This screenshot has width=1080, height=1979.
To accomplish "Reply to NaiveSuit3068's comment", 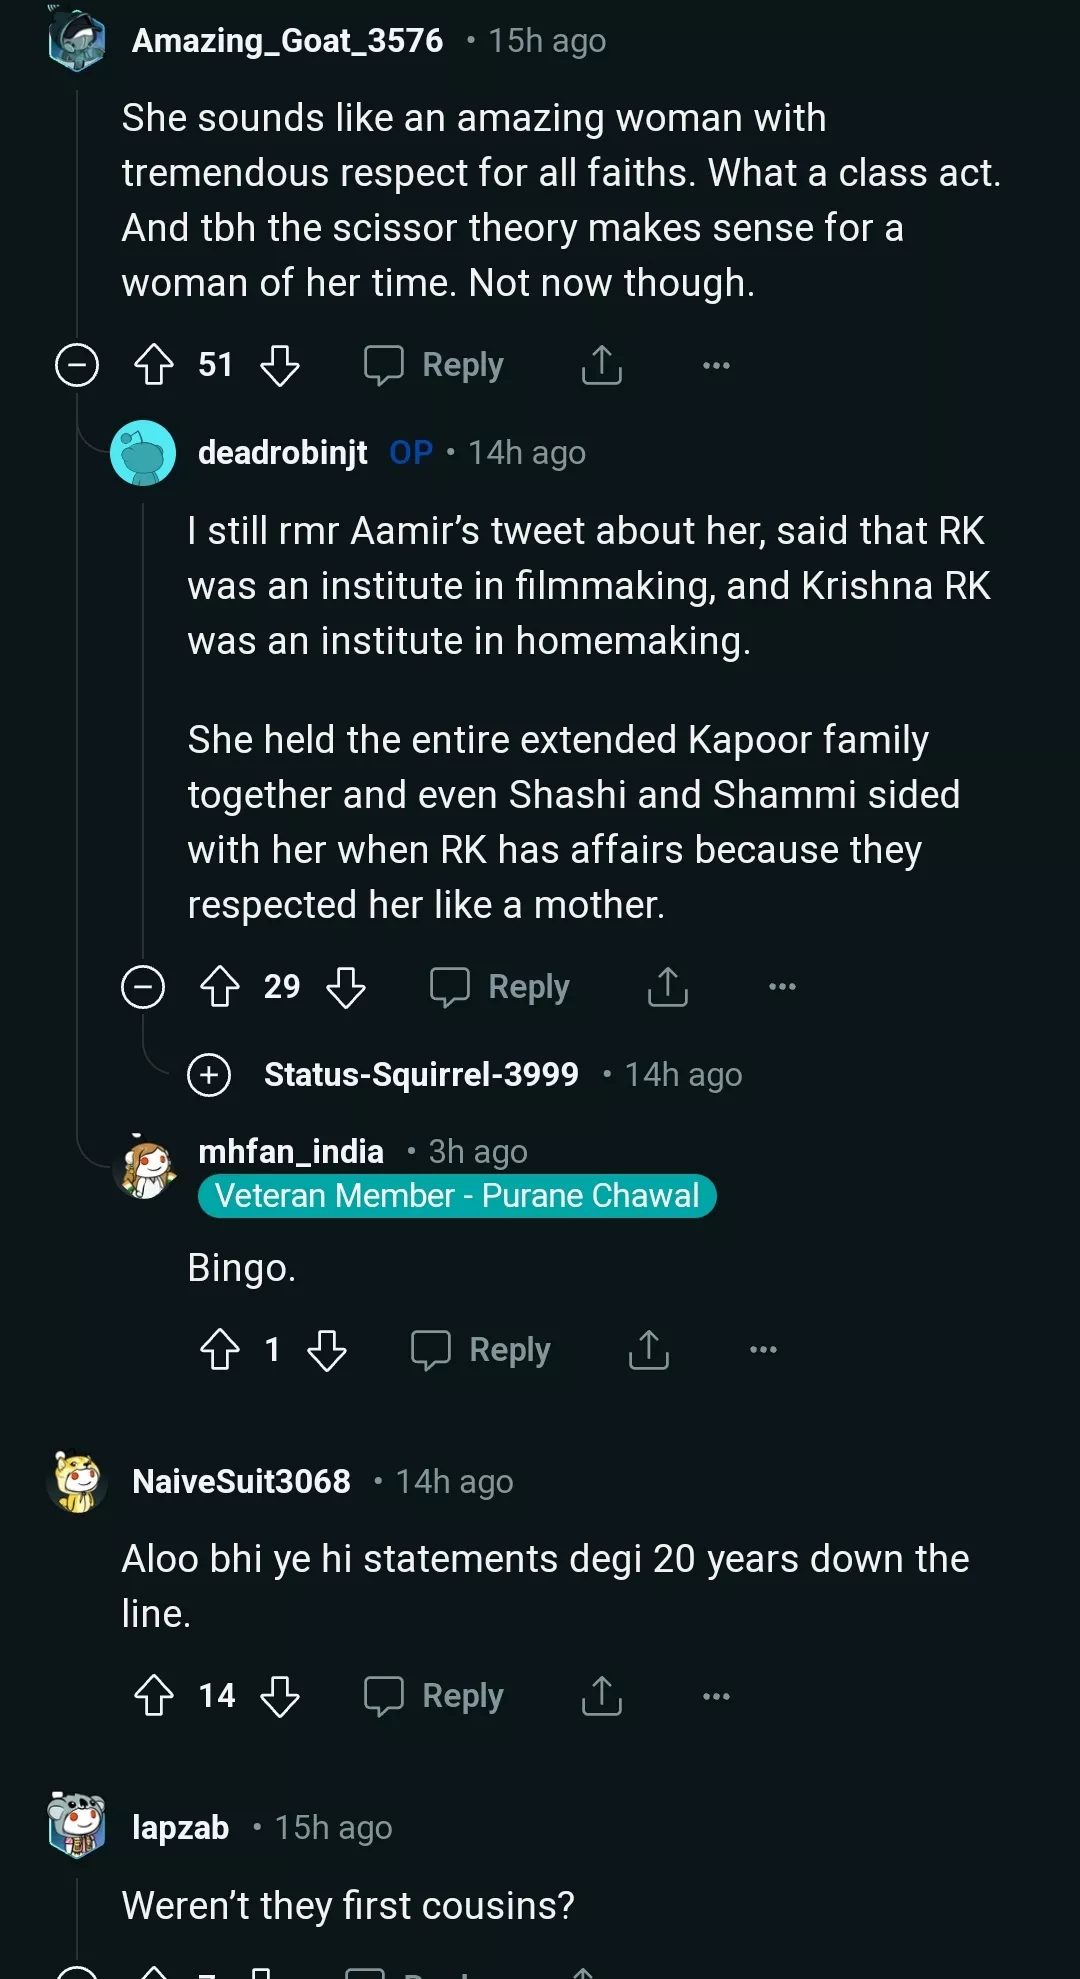I will (x=435, y=1696).
